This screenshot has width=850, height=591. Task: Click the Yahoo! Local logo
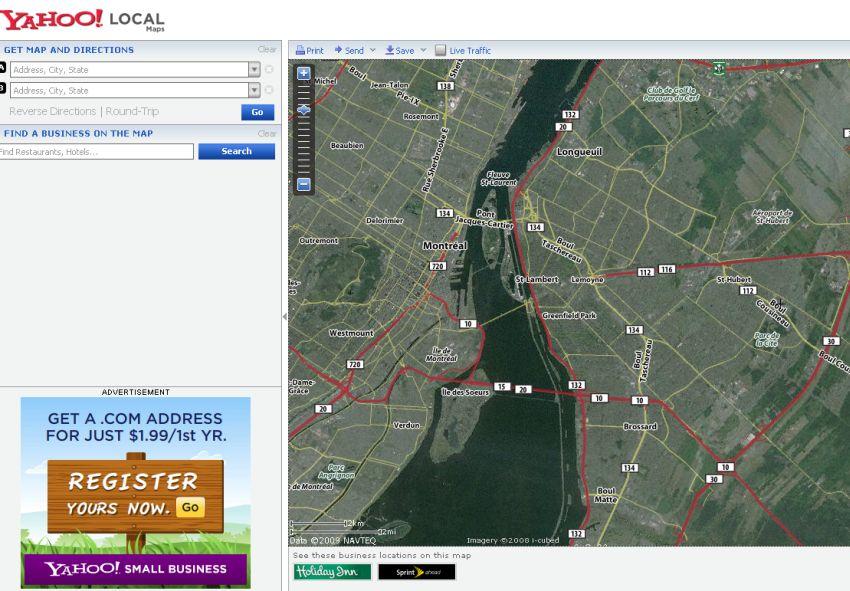pos(82,19)
